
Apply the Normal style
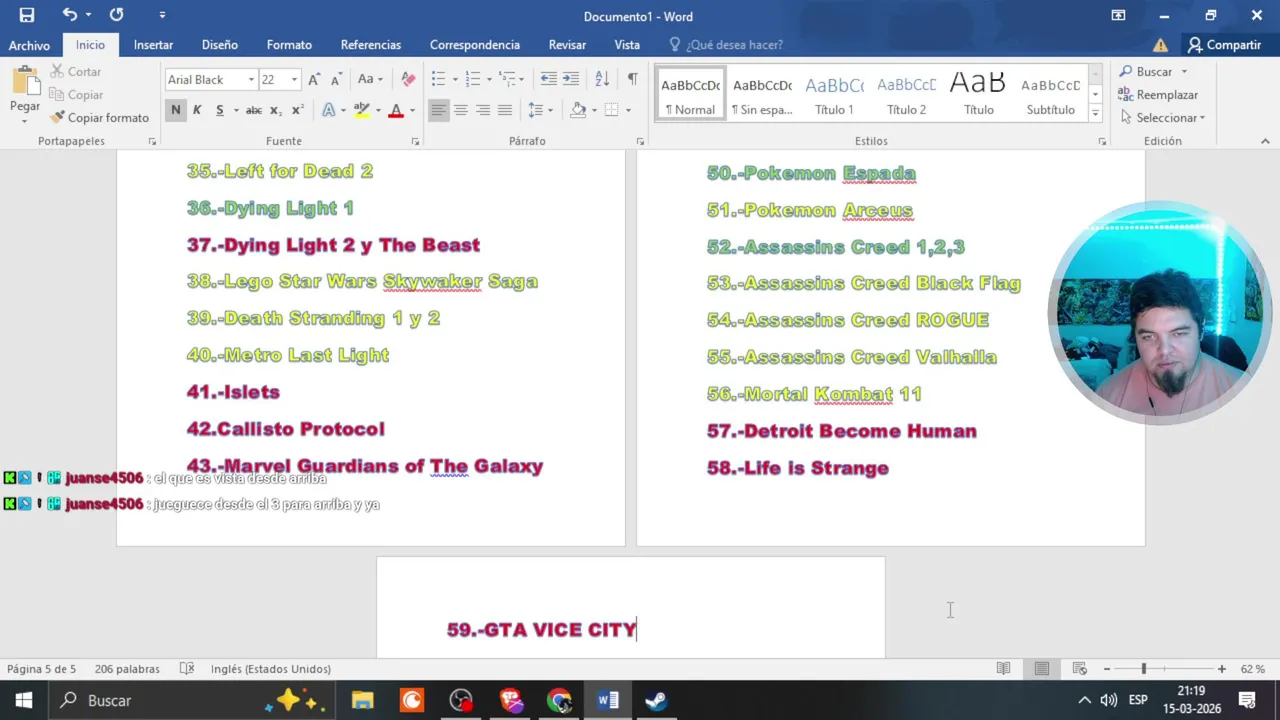coord(690,94)
